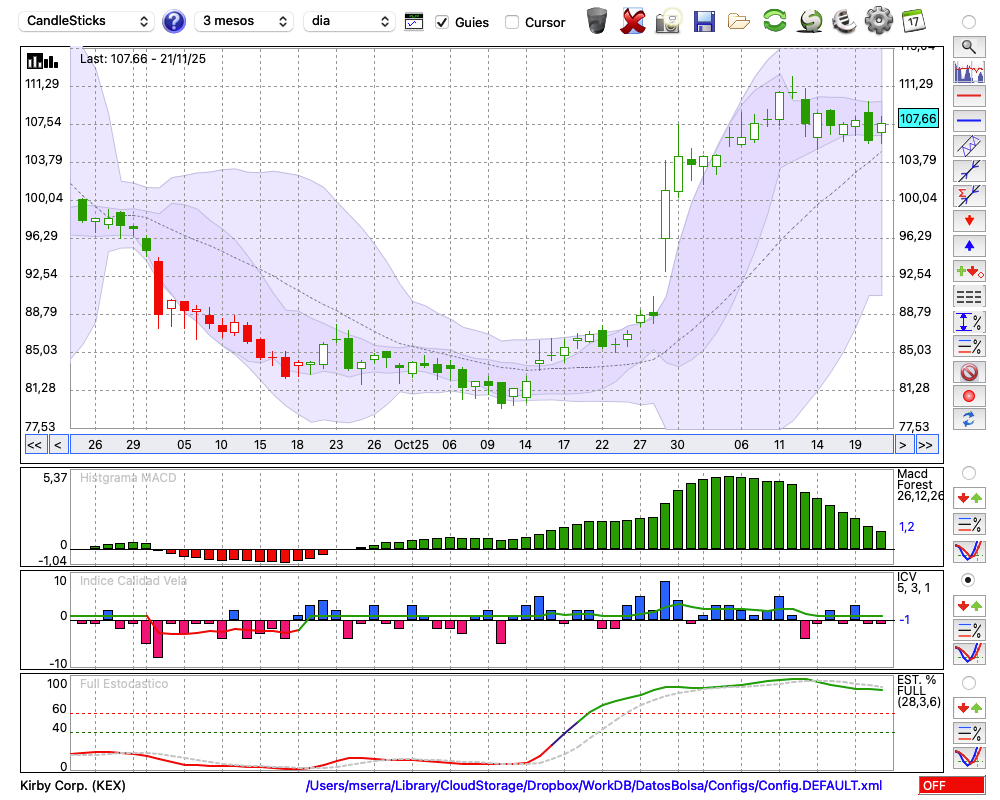Select the magnifying glass zoom tool
The image size is (1000, 800).
coord(968,46)
